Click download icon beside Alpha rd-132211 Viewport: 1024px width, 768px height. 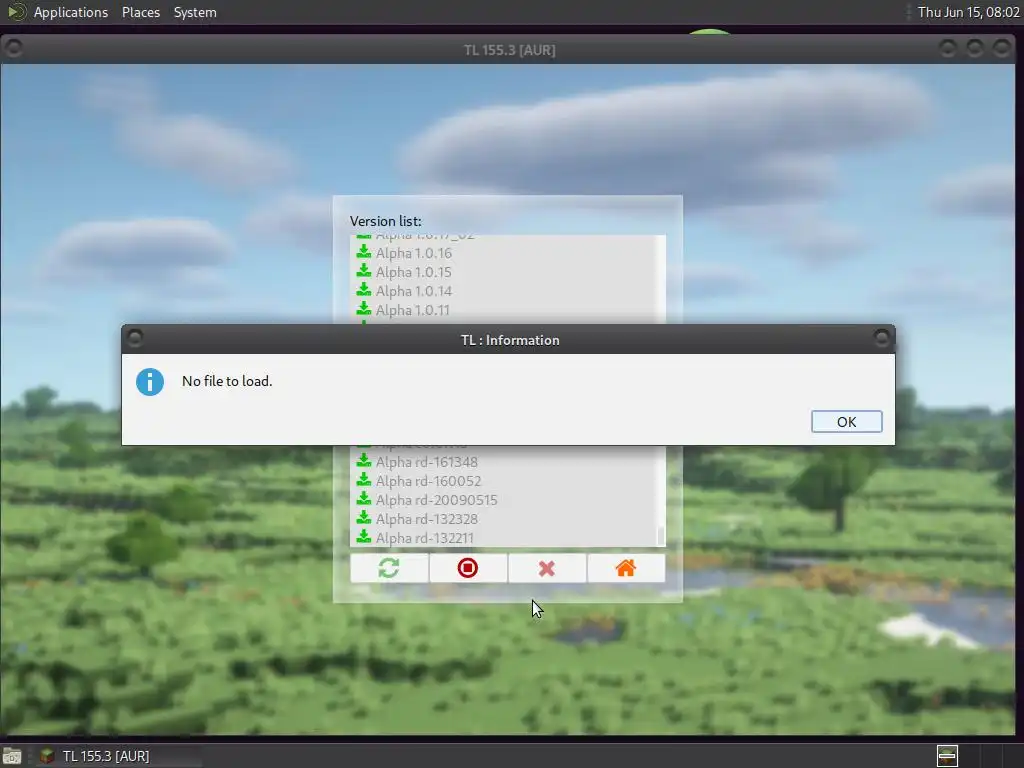[x=364, y=537]
